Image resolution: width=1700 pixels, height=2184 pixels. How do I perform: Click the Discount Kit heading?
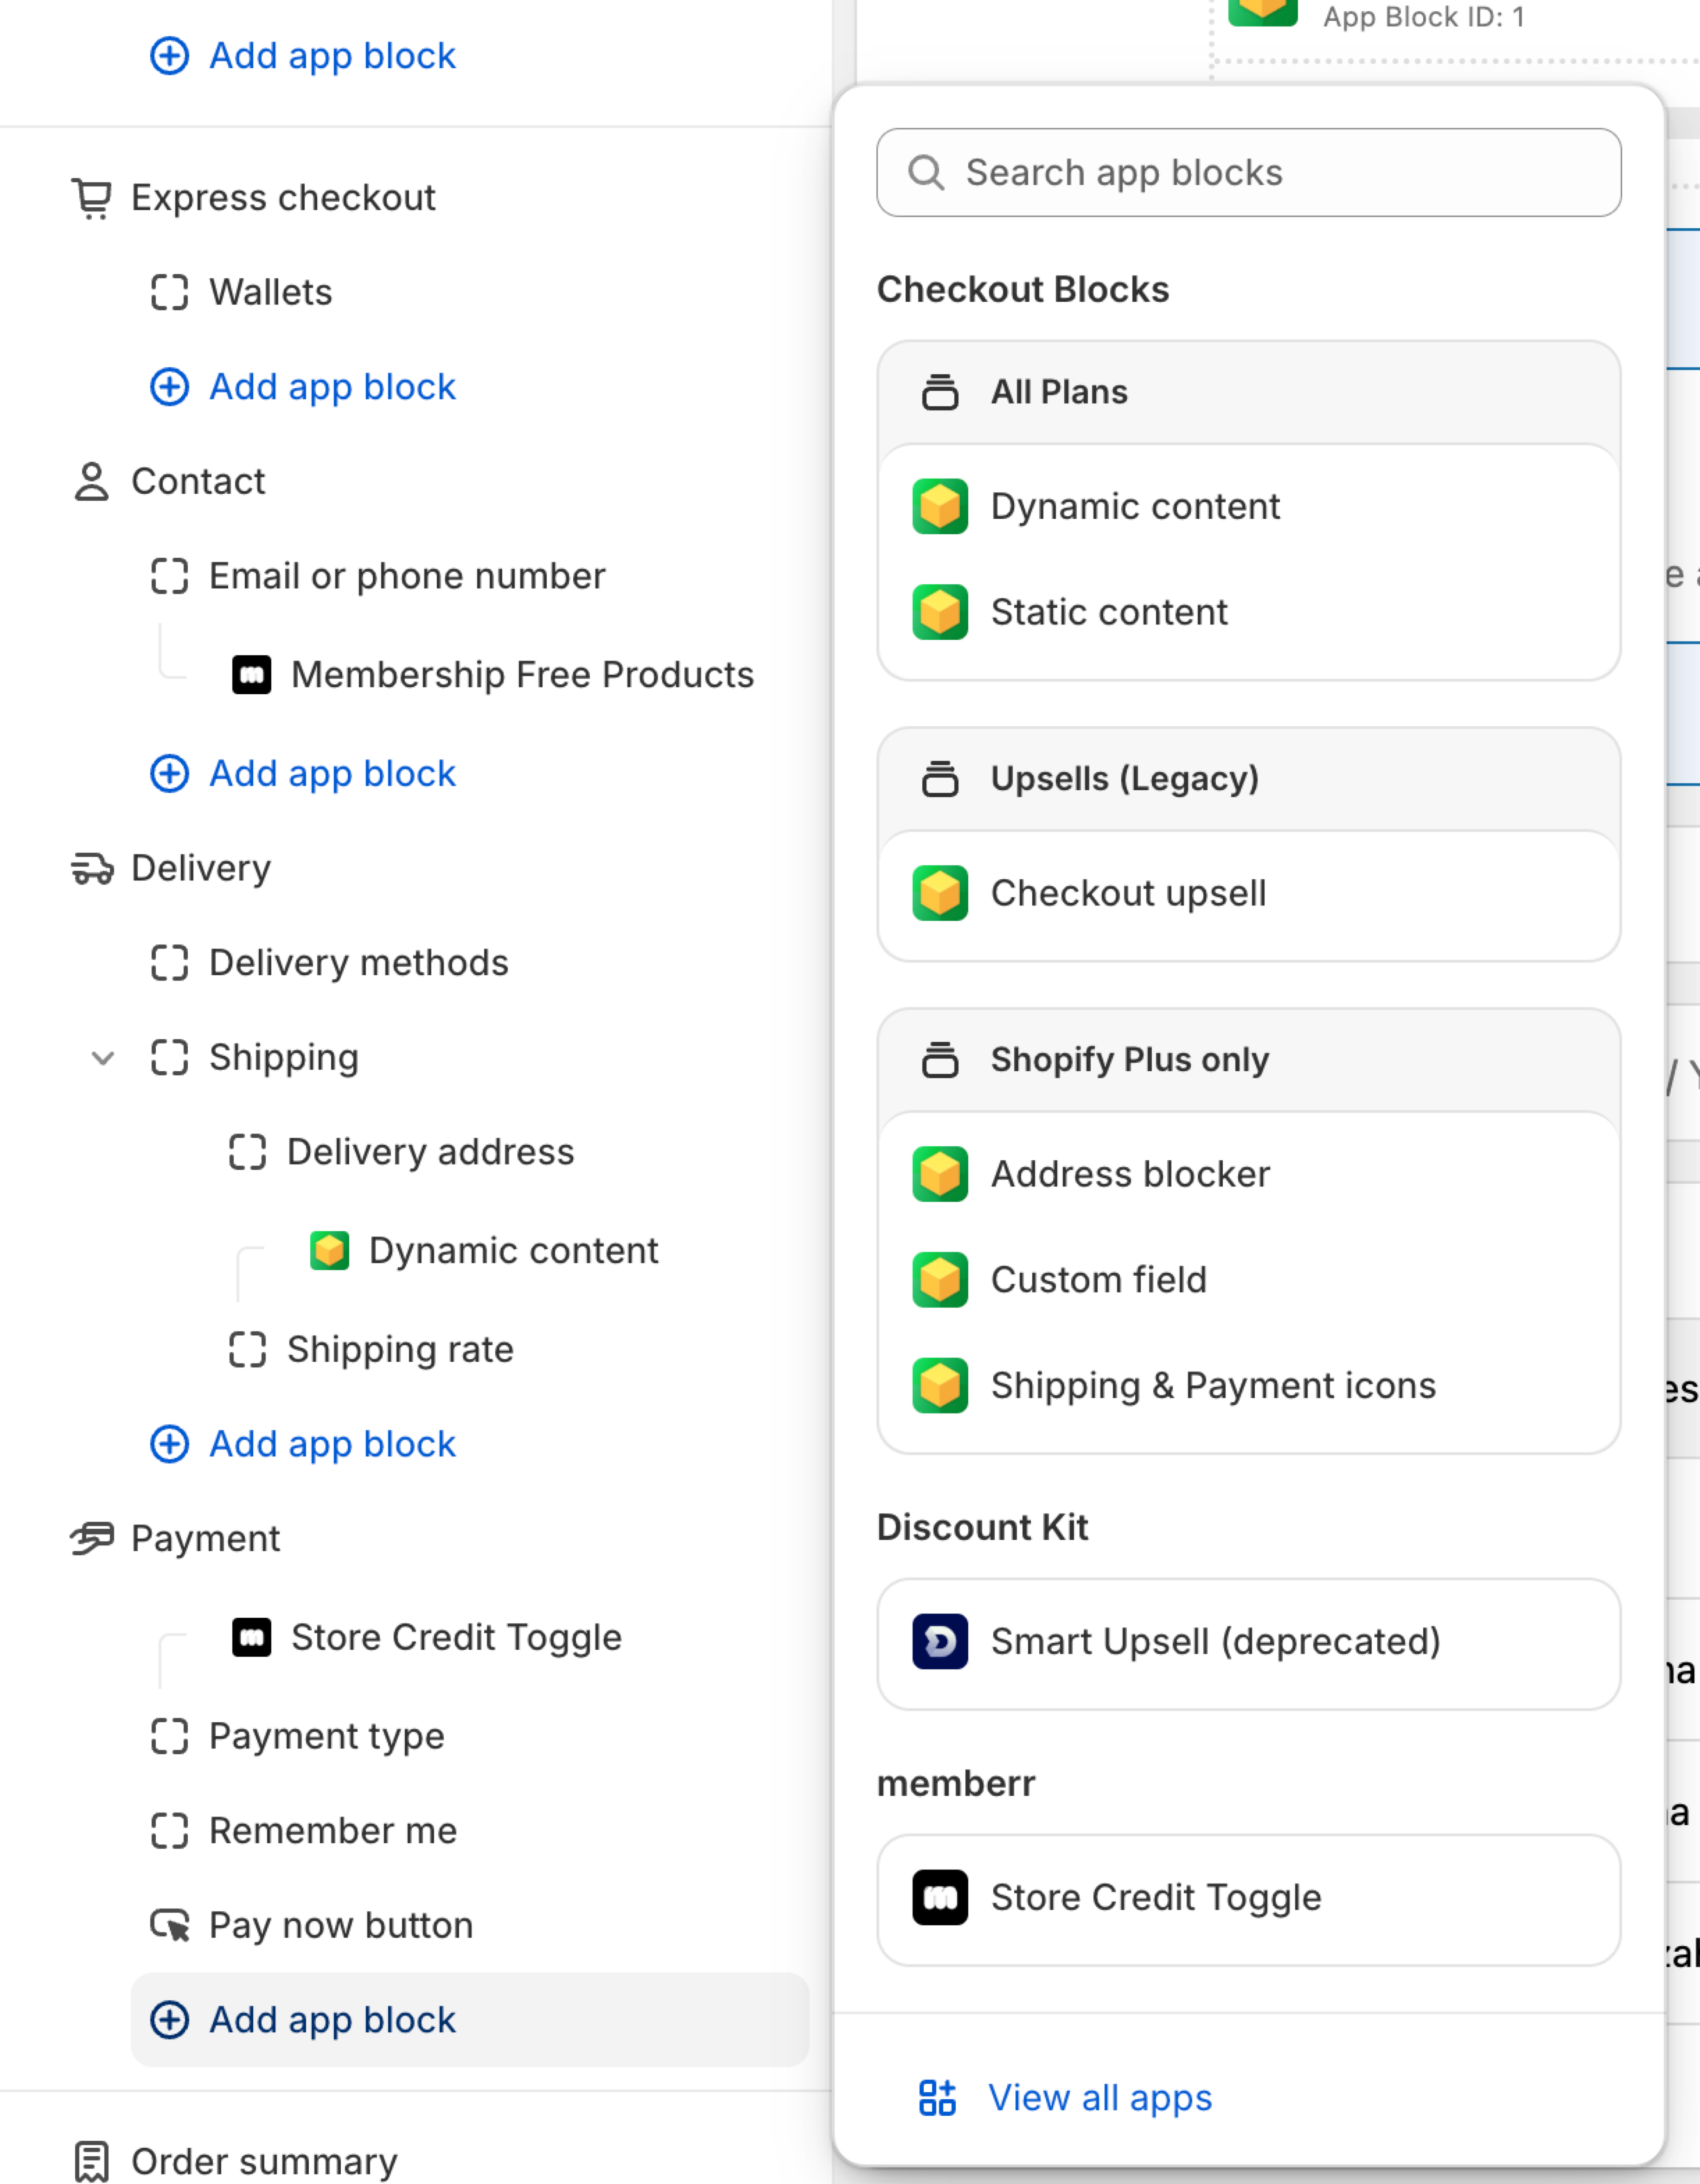click(982, 1528)
